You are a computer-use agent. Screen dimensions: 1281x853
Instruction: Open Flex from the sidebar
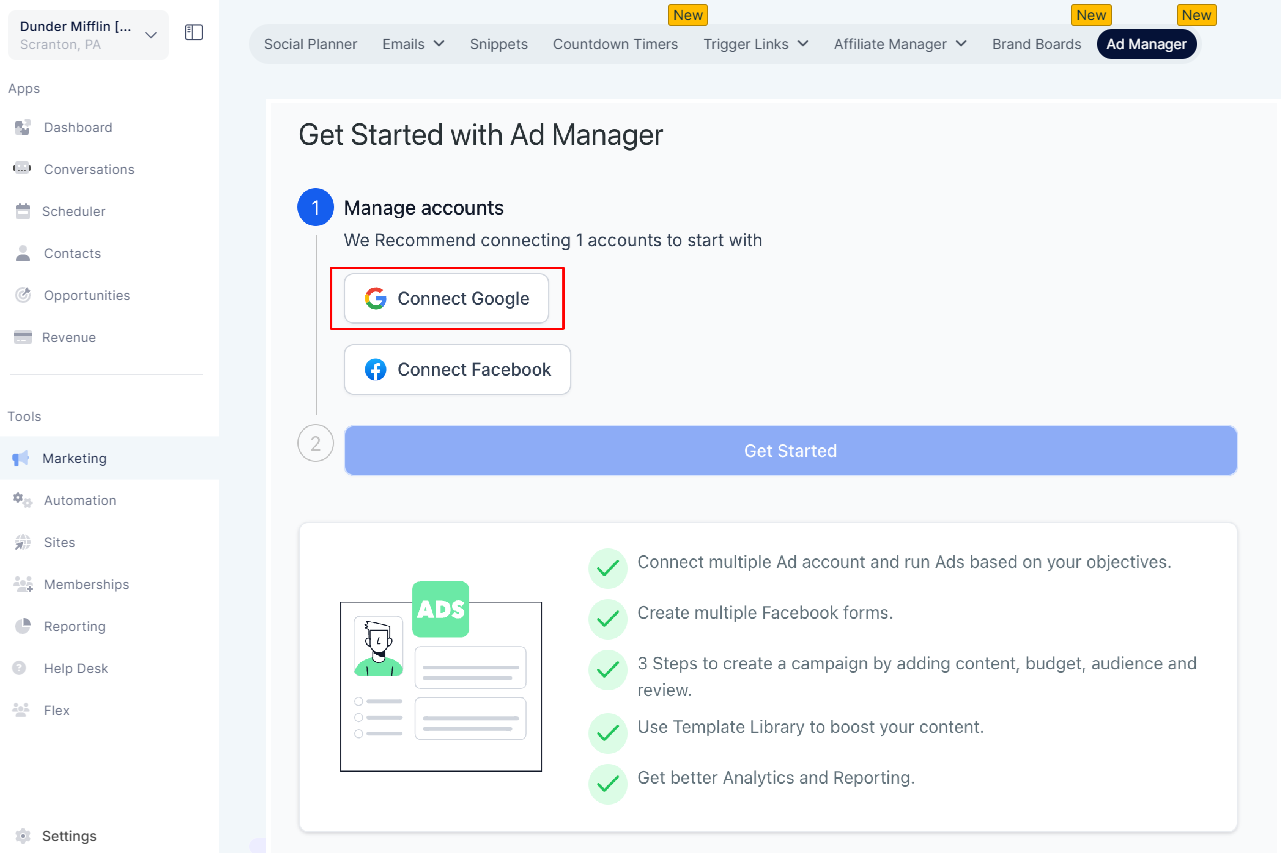pyautogui.click(x=57, y=710)
